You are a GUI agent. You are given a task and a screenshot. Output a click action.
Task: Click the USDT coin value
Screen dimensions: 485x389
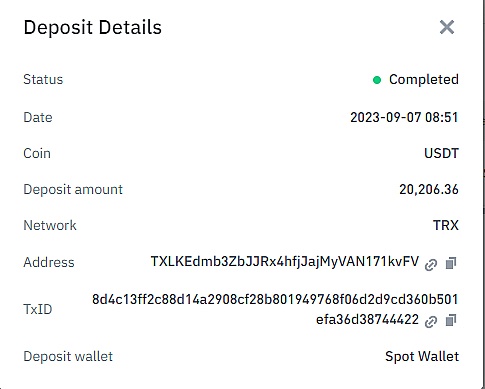pyautogui.click(x=441, y=153)
